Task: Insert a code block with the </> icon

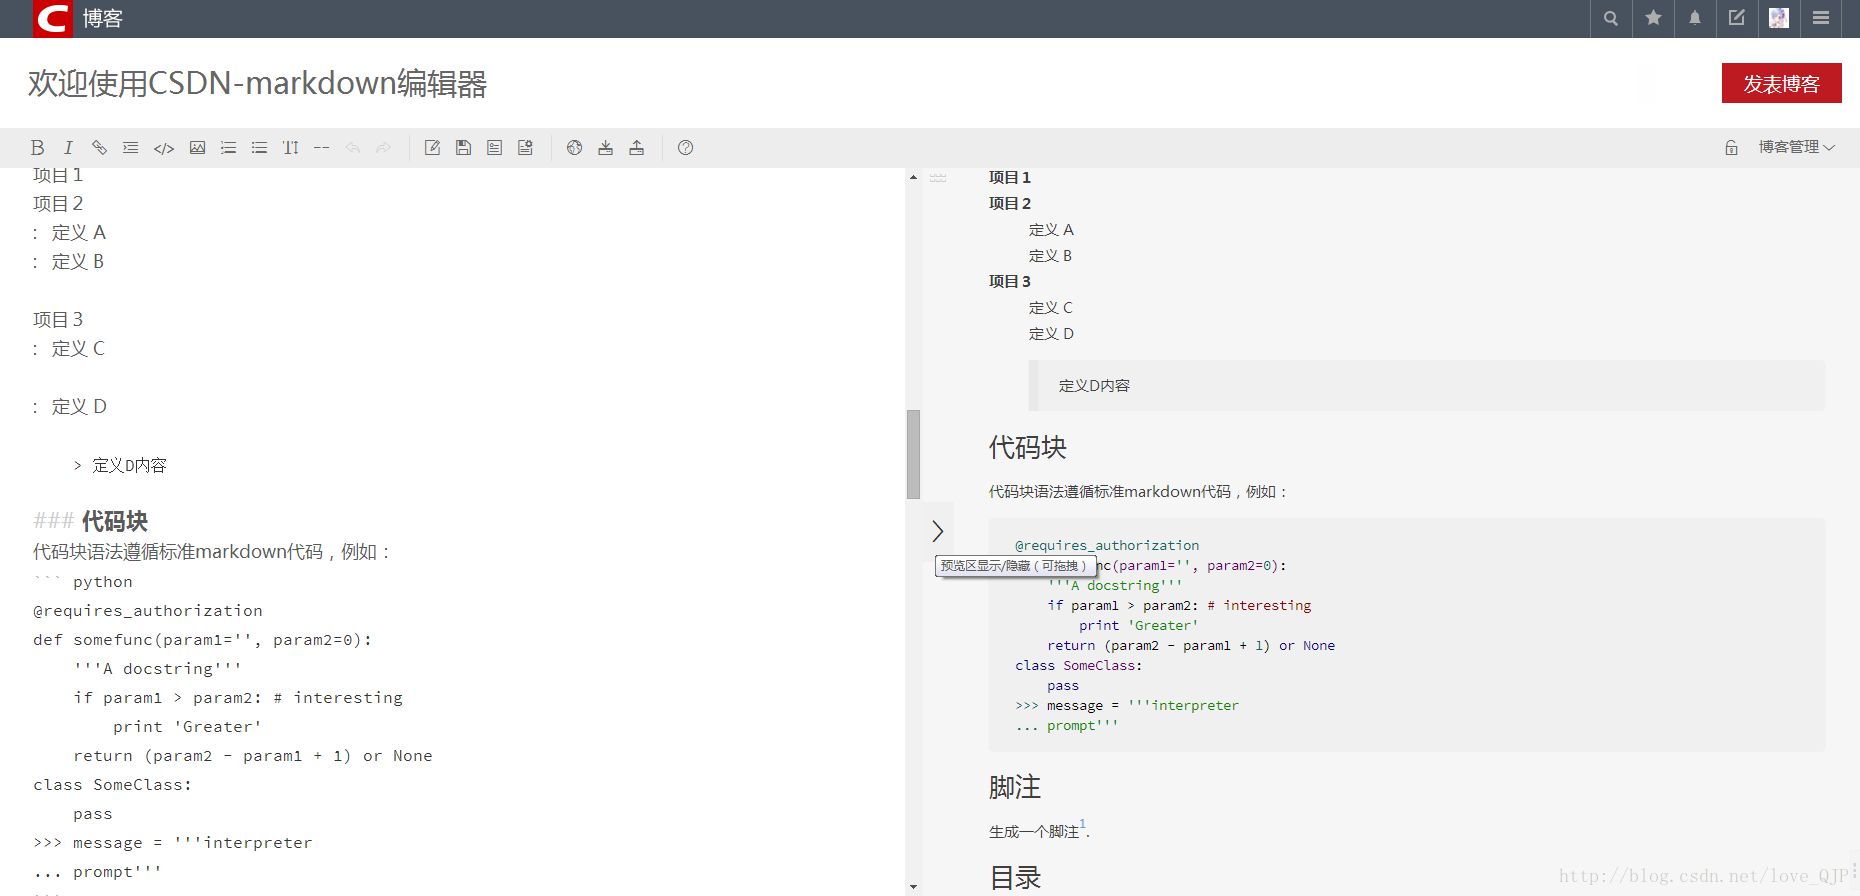Action: point(164,148)
